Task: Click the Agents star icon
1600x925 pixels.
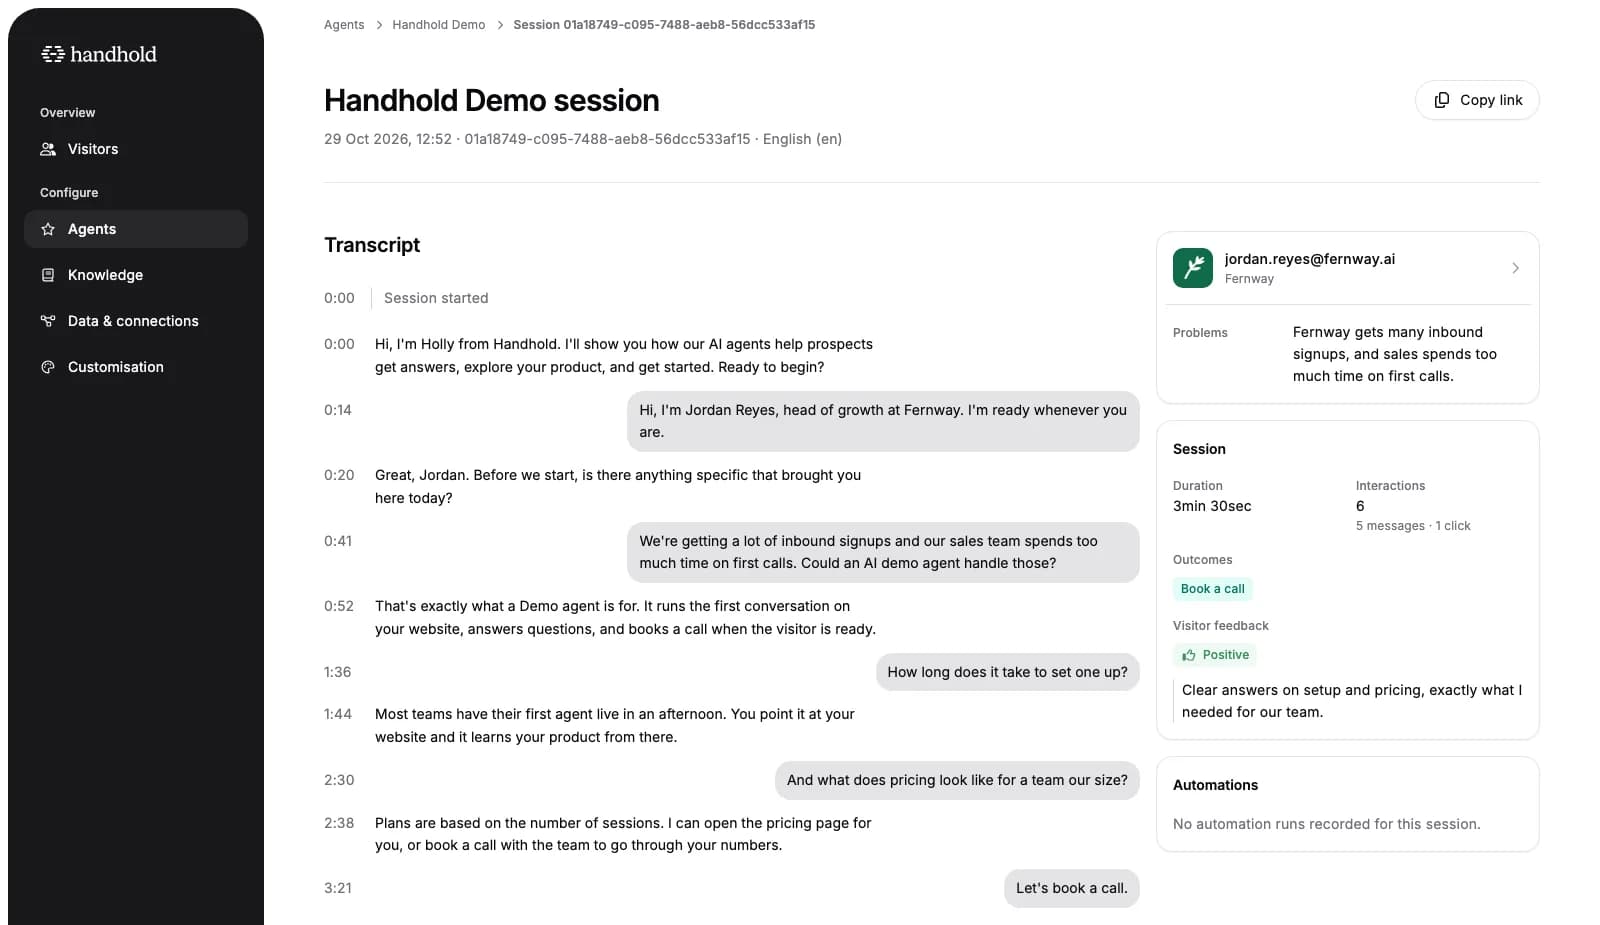Action: point(48,229)
